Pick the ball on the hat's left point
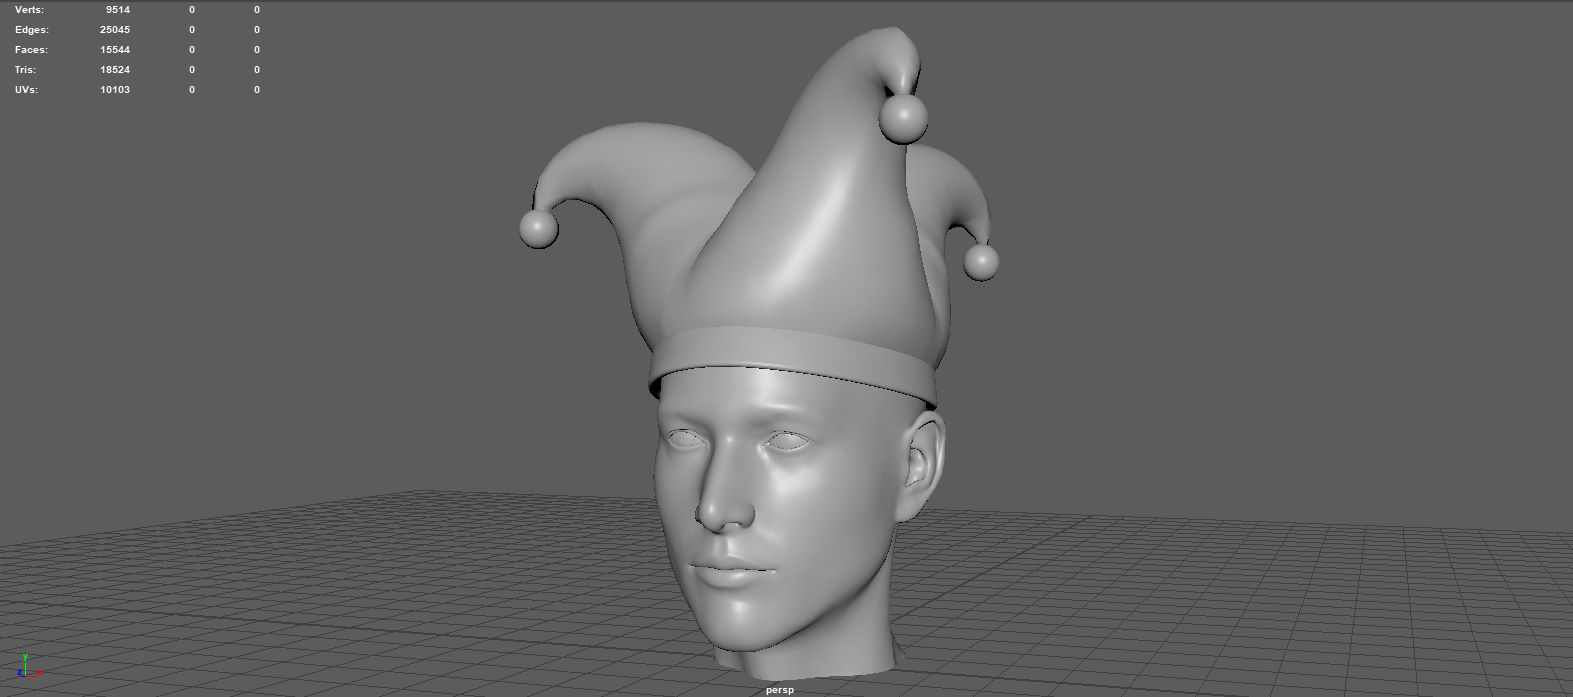Viewport: 1573px width, 697px height. click(x=538, y=228)
